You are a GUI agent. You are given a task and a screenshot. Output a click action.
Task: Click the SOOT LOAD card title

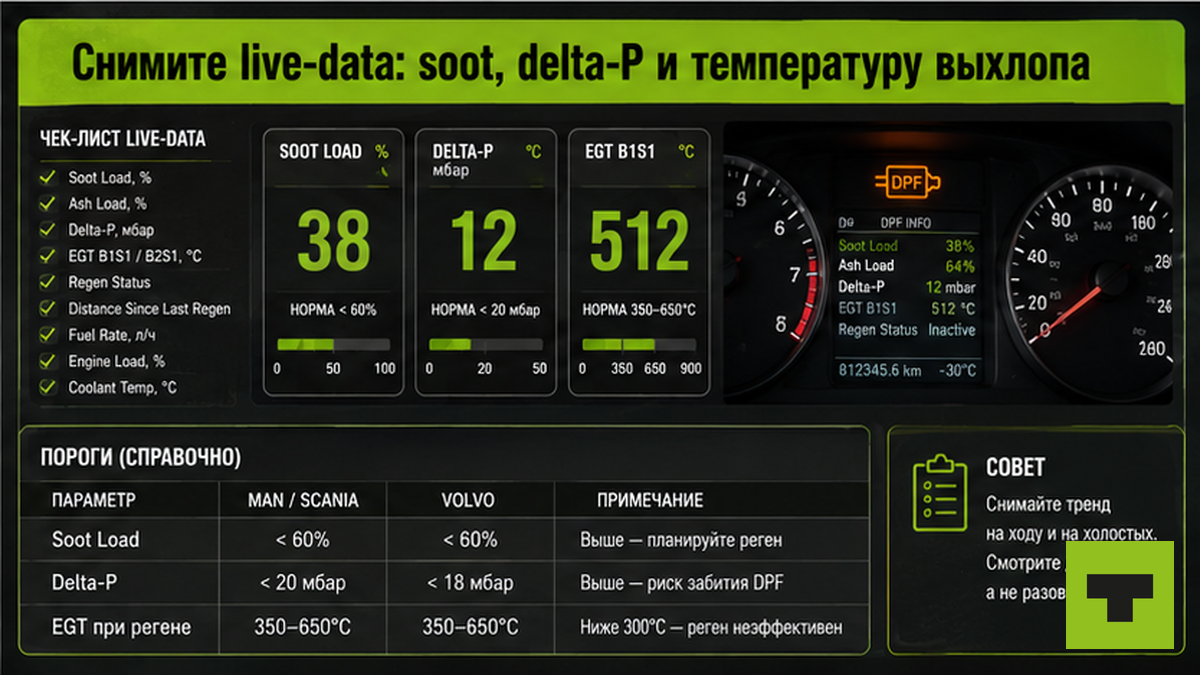click(x=320, y=152)
